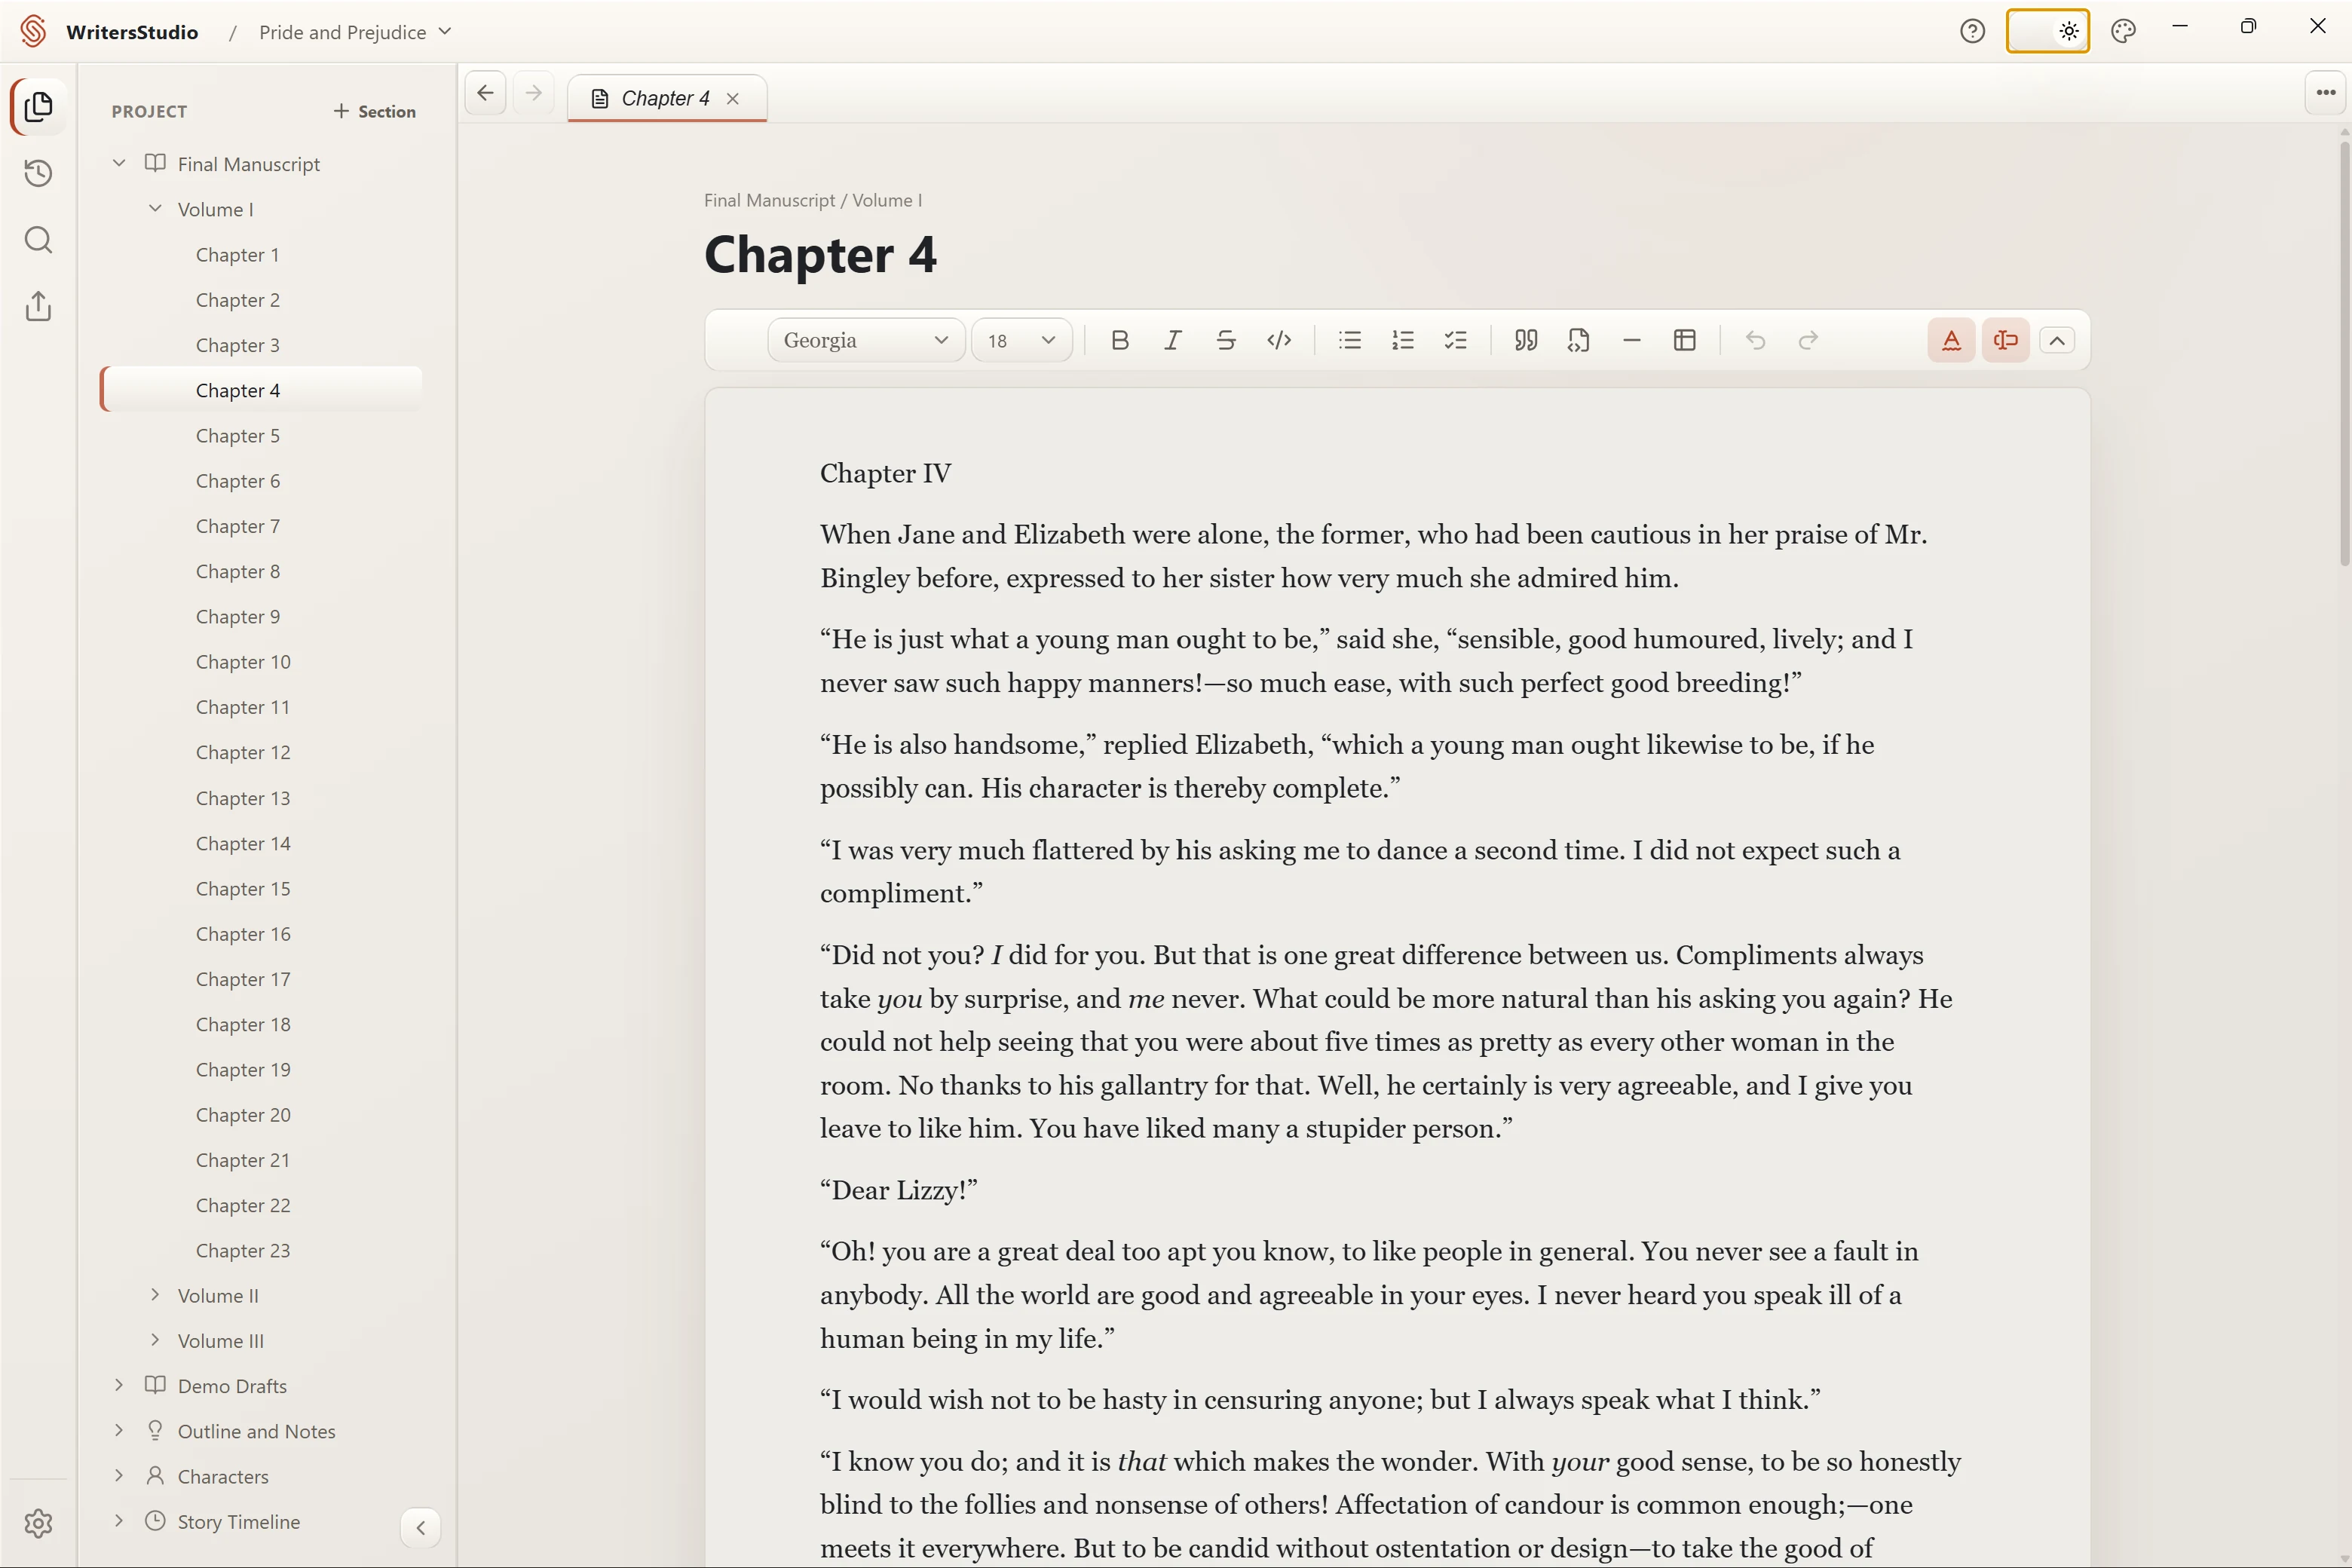2352x1568 pixels.
Task: Open the project files sidebar icon
Action: click(38, 107)
